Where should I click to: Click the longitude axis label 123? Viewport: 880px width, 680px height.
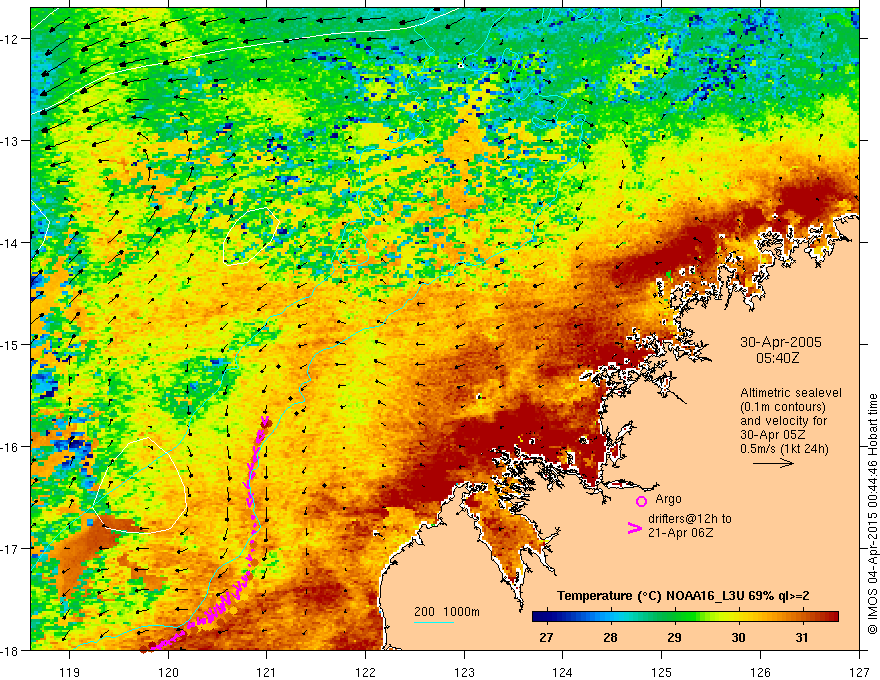click(464, 672)
